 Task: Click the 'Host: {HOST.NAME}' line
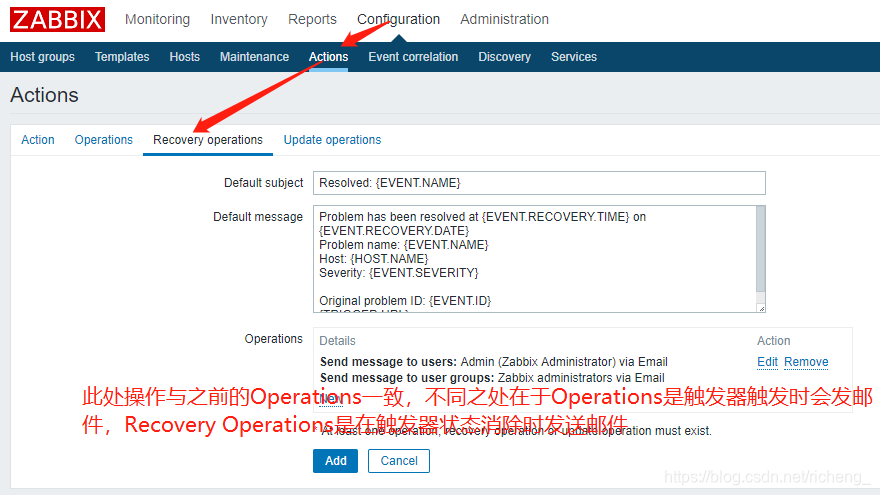(374, 259)
